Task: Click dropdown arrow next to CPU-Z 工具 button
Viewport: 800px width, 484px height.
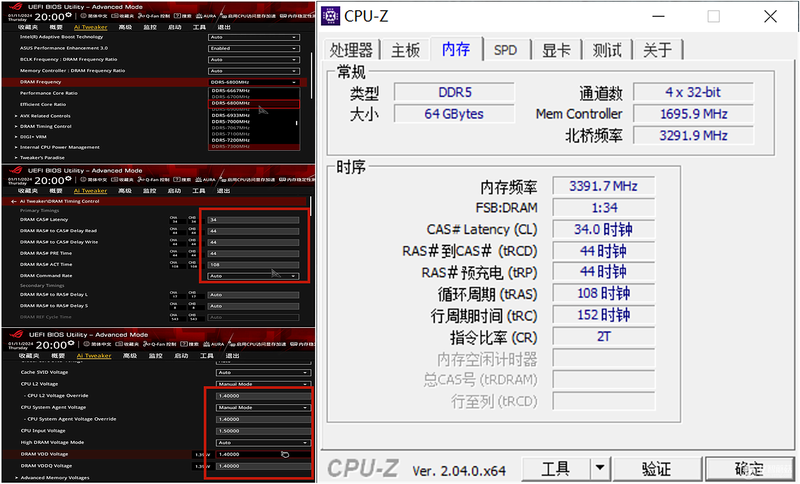Action: point(601,467)
